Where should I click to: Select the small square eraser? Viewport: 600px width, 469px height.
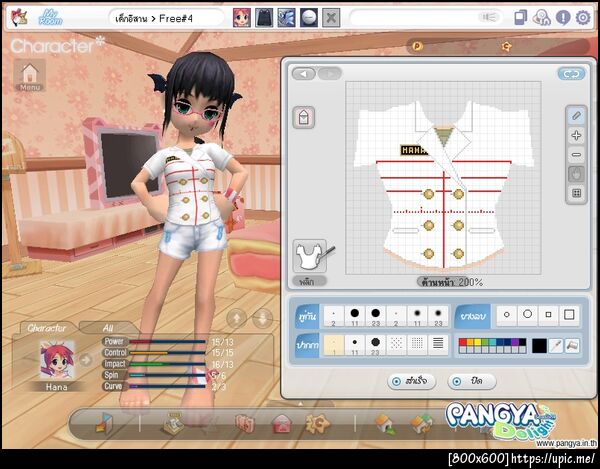[x=548, y=315]
